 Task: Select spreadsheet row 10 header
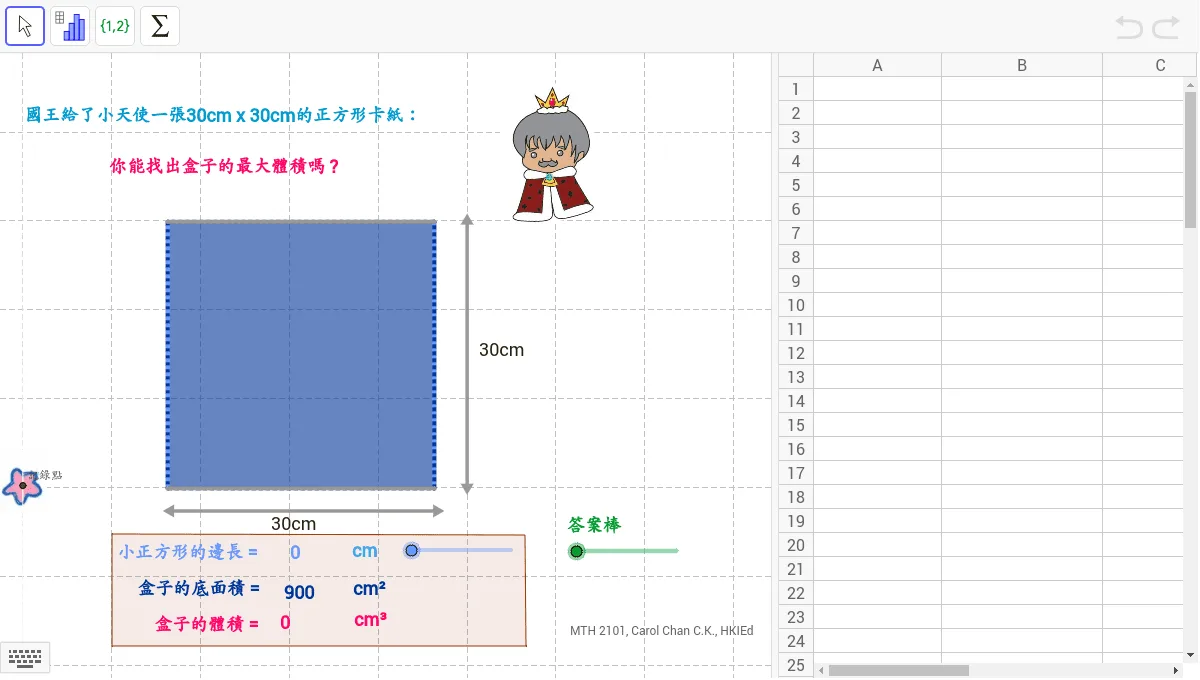coord(796,305)
